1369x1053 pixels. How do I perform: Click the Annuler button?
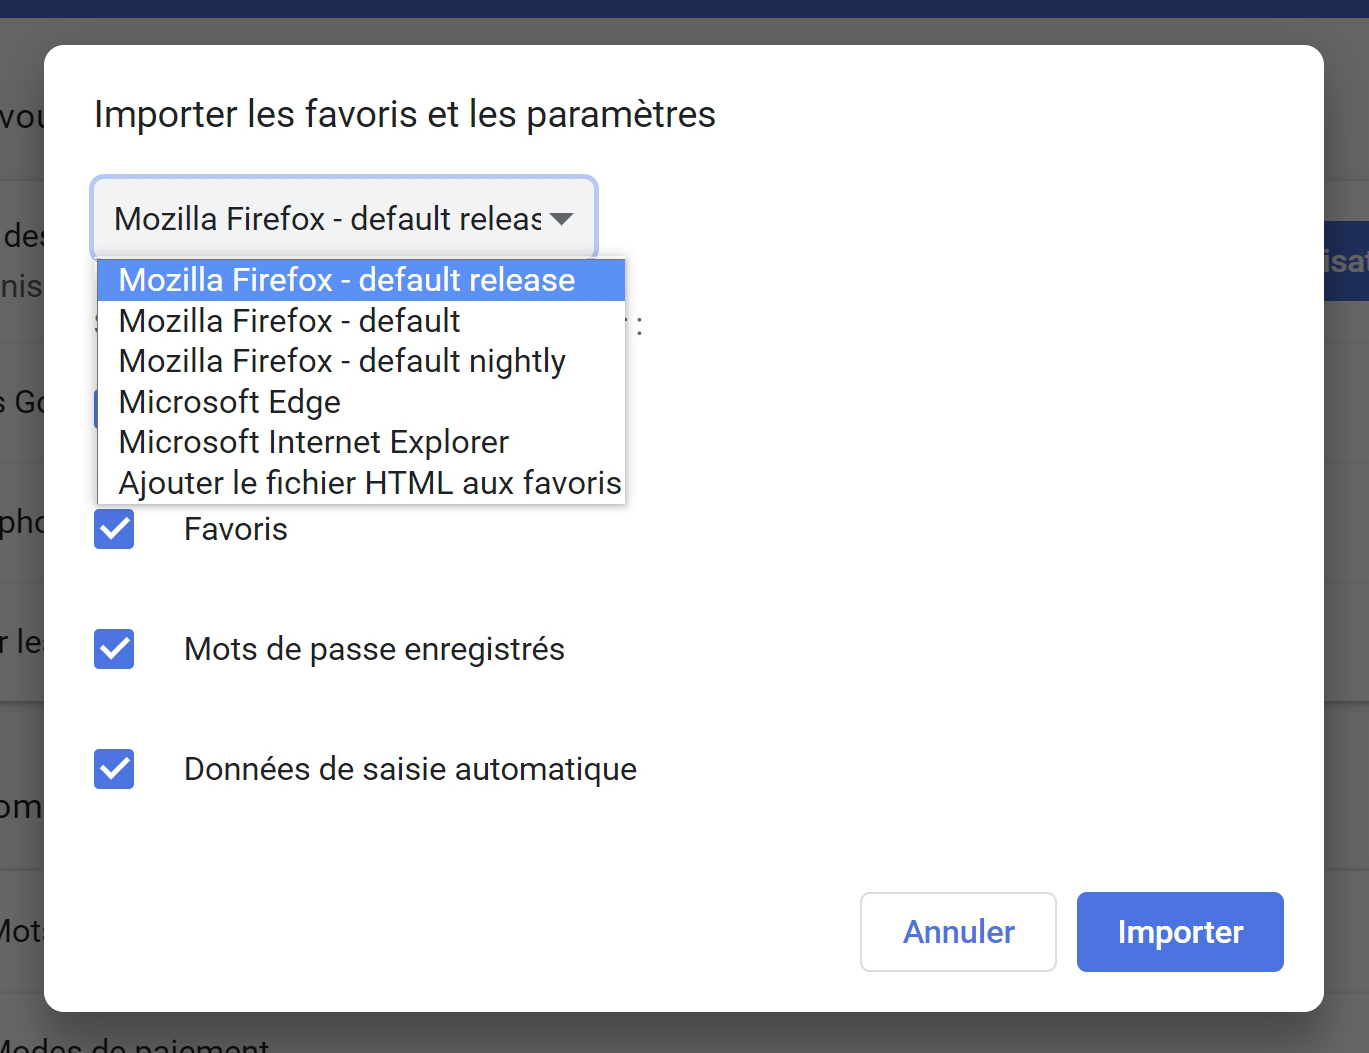pos(958,932)
